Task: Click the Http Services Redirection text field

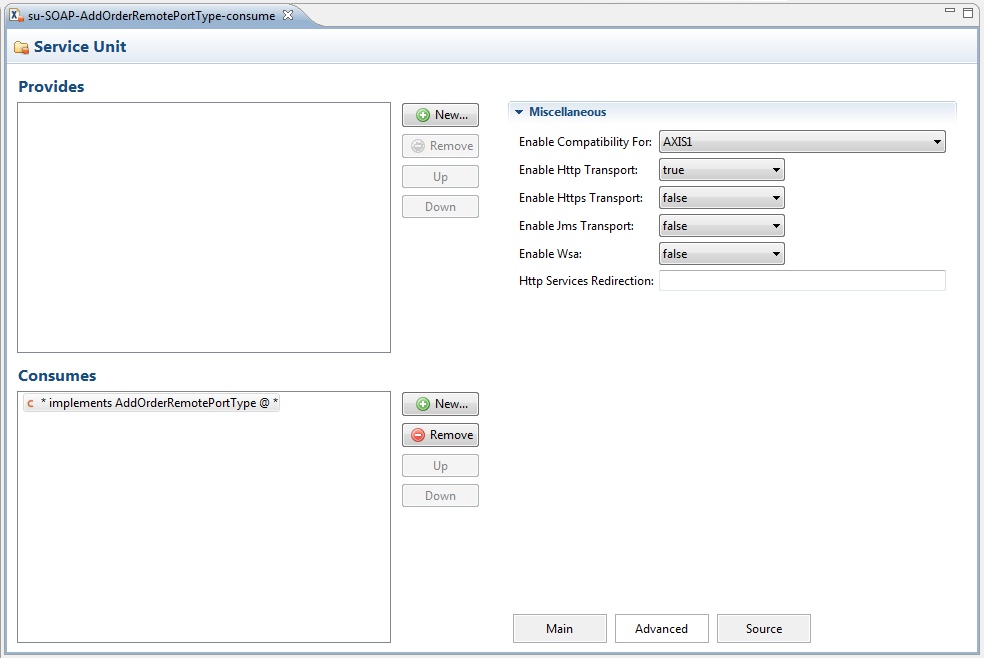Action: click(802, 281)
